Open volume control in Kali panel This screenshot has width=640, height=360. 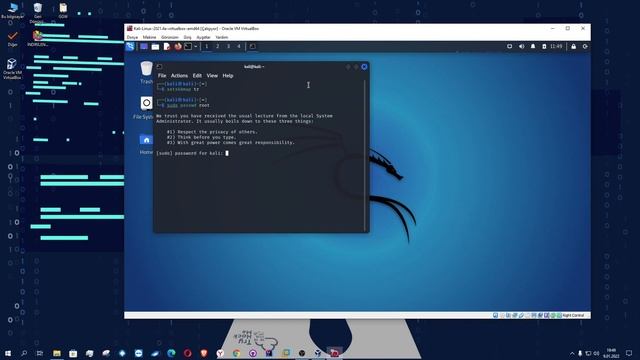tap(521, 47)
